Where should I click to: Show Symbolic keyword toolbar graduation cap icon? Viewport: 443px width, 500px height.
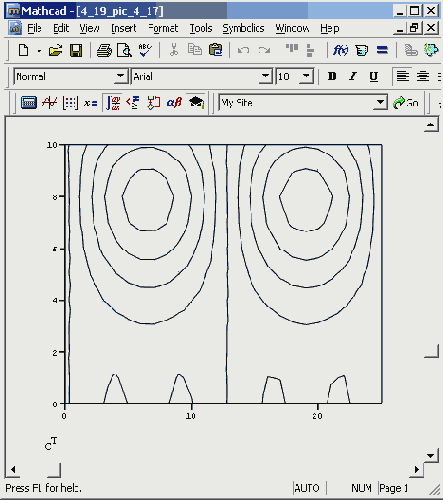[196, 103]
